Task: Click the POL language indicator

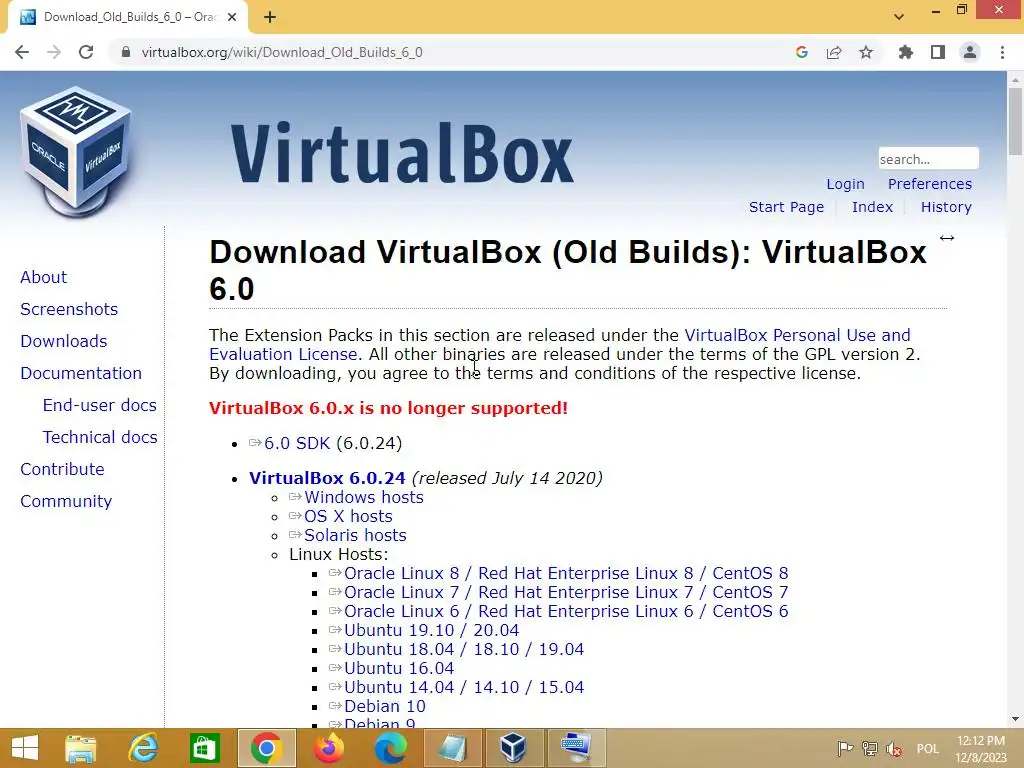Action: tap(927, 748)
